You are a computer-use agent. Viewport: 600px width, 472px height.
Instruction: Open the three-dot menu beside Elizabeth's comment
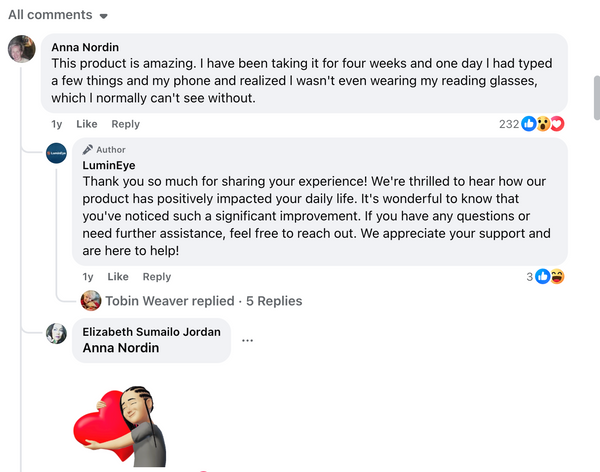(248, 340)
